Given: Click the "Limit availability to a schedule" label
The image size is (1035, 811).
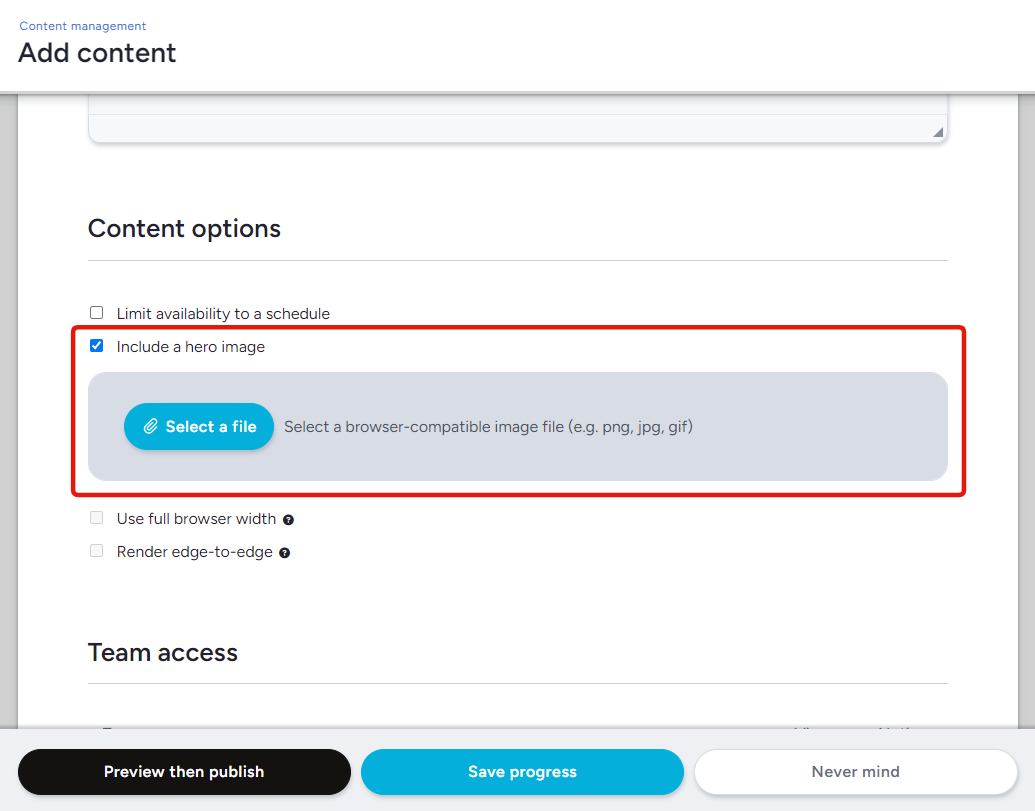Looking at the screenshot, I should point(223,314).
